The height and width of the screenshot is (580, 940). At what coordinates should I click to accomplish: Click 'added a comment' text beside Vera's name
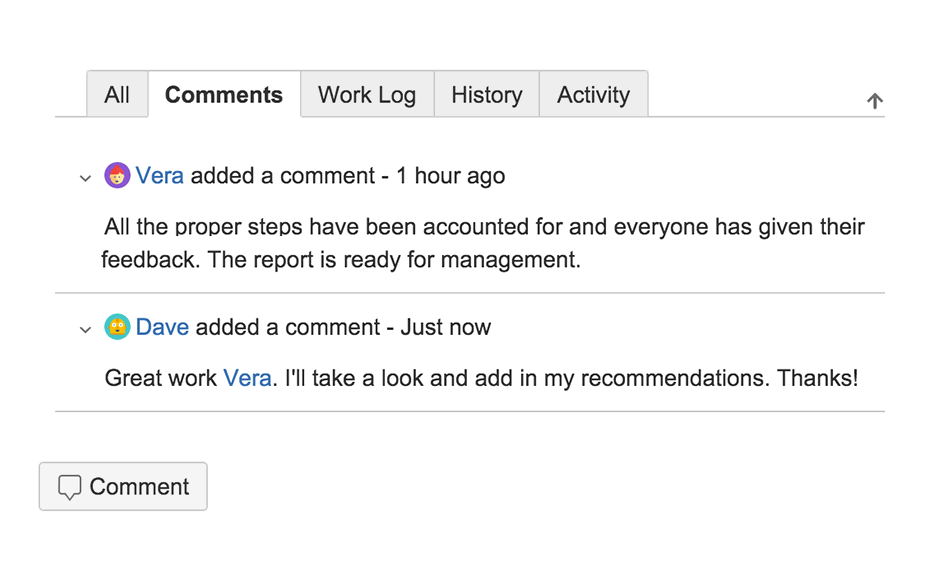click(x=282, y=176)
